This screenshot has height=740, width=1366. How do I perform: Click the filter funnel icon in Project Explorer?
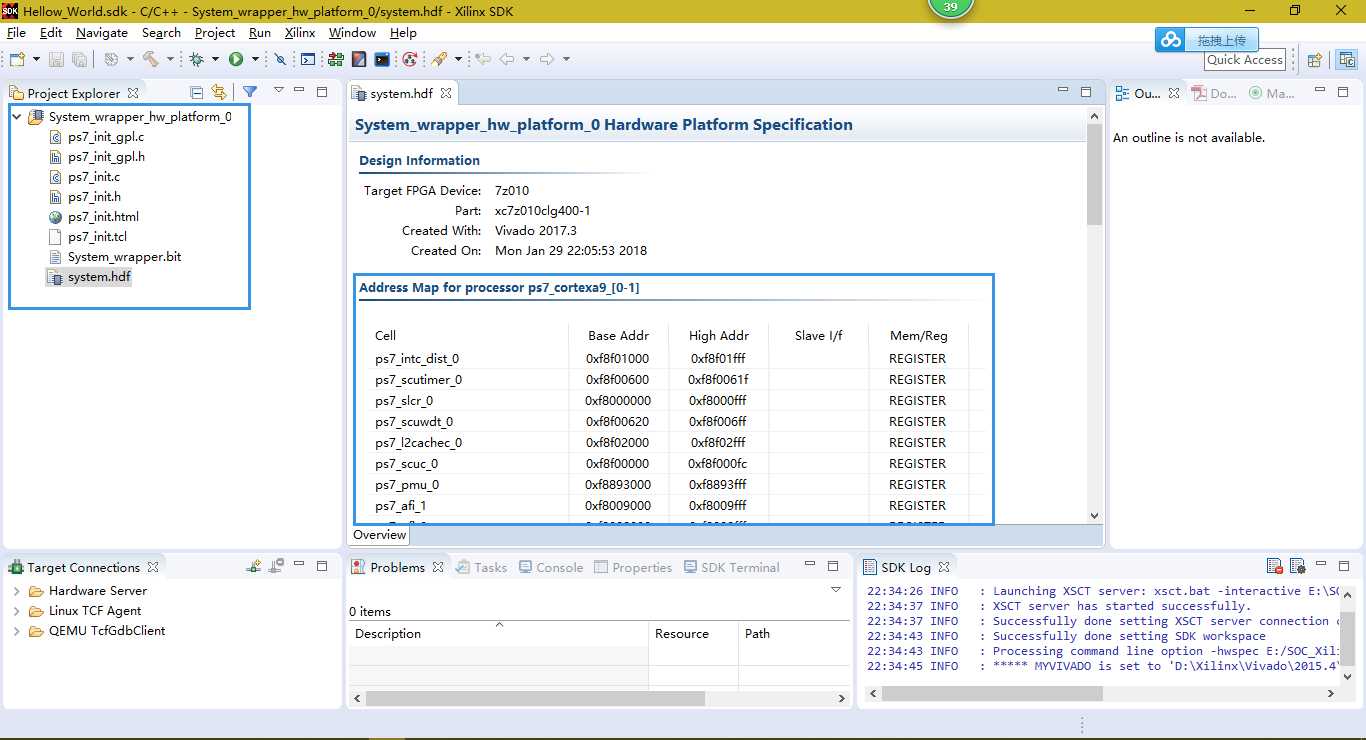(x=250, y=92)
